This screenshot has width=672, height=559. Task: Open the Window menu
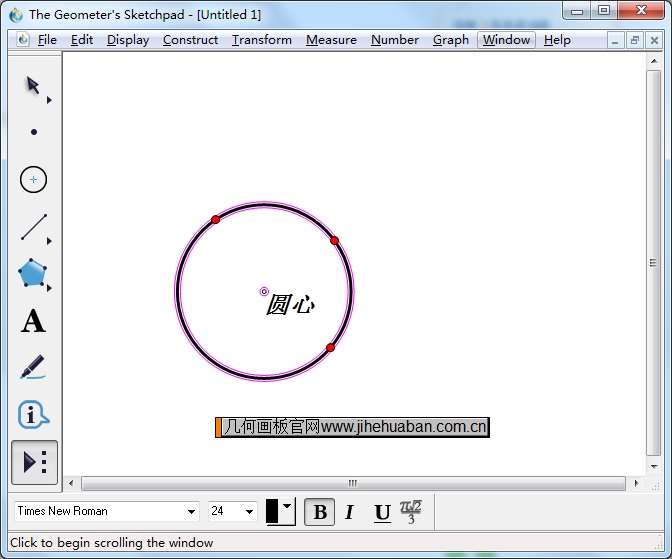(x=506, y=40)
